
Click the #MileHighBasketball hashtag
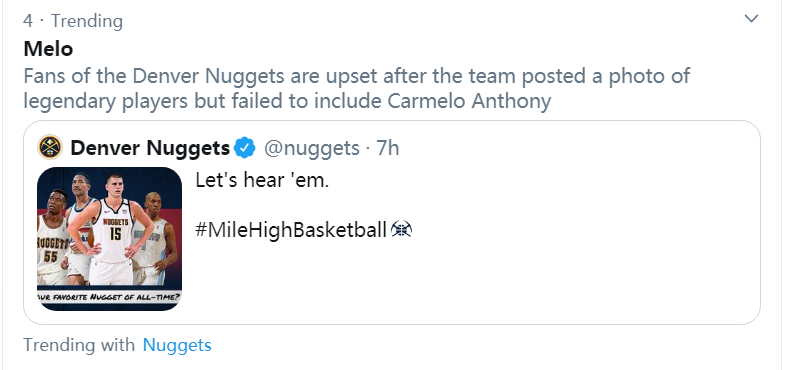[291, 230]
